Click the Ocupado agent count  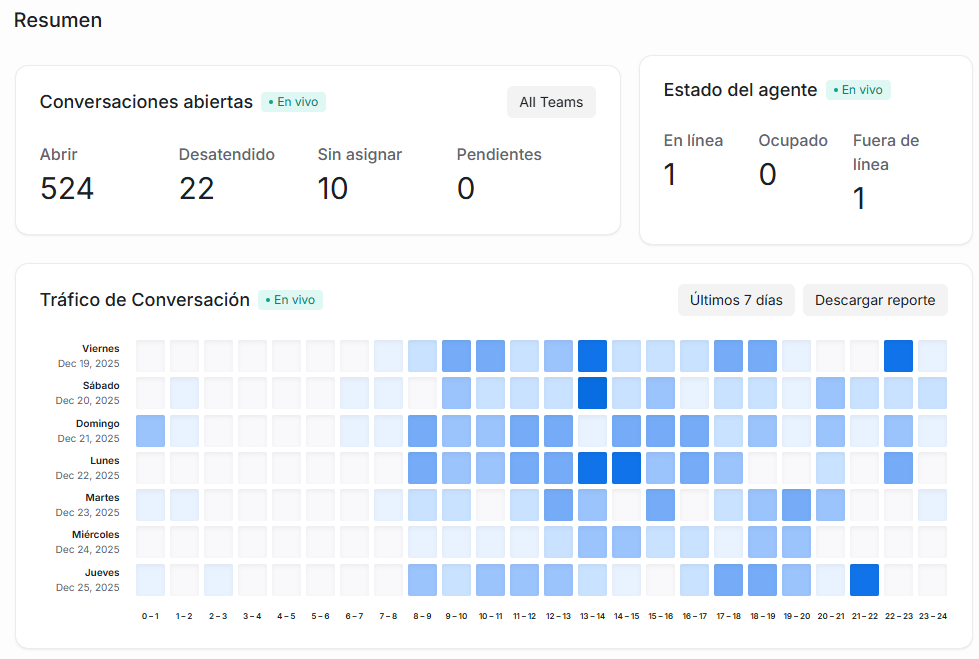(x=767, y=174)
